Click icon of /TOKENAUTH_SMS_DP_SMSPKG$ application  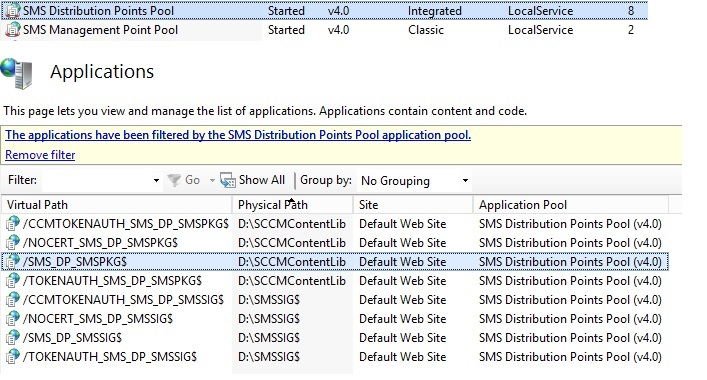(x=13, y=280)
